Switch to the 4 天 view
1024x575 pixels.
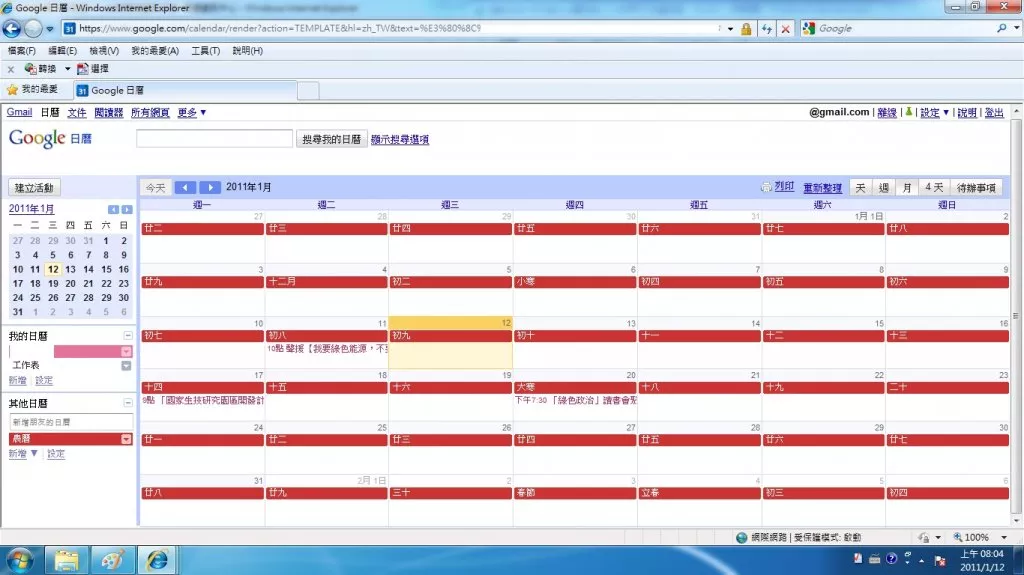pos(934,188)
